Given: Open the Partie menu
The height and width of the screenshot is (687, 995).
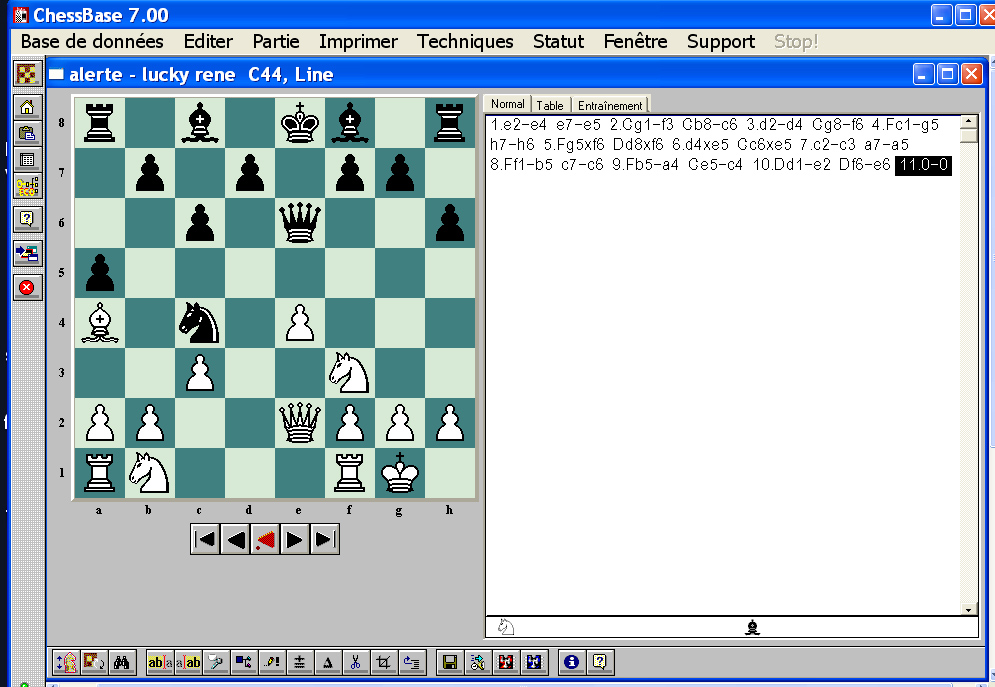Looking at the screenshot, I should point(276,41).
